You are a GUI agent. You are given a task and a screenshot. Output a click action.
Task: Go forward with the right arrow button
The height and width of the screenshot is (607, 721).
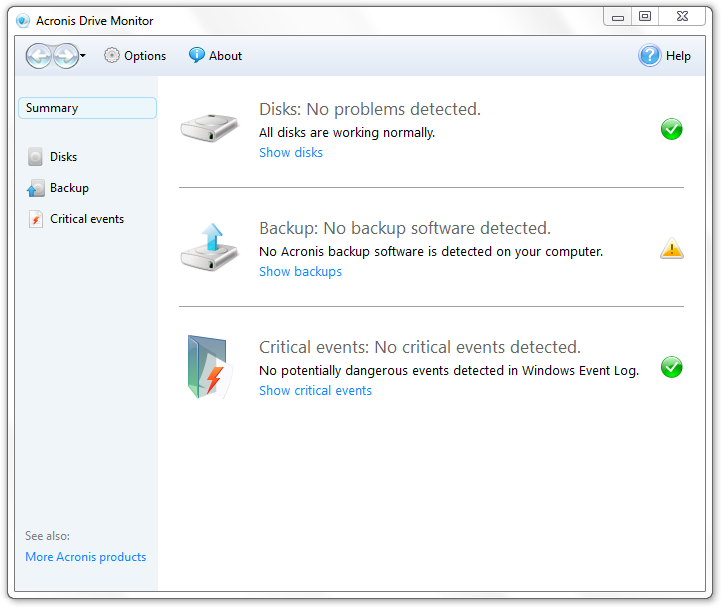pos(66,56)
